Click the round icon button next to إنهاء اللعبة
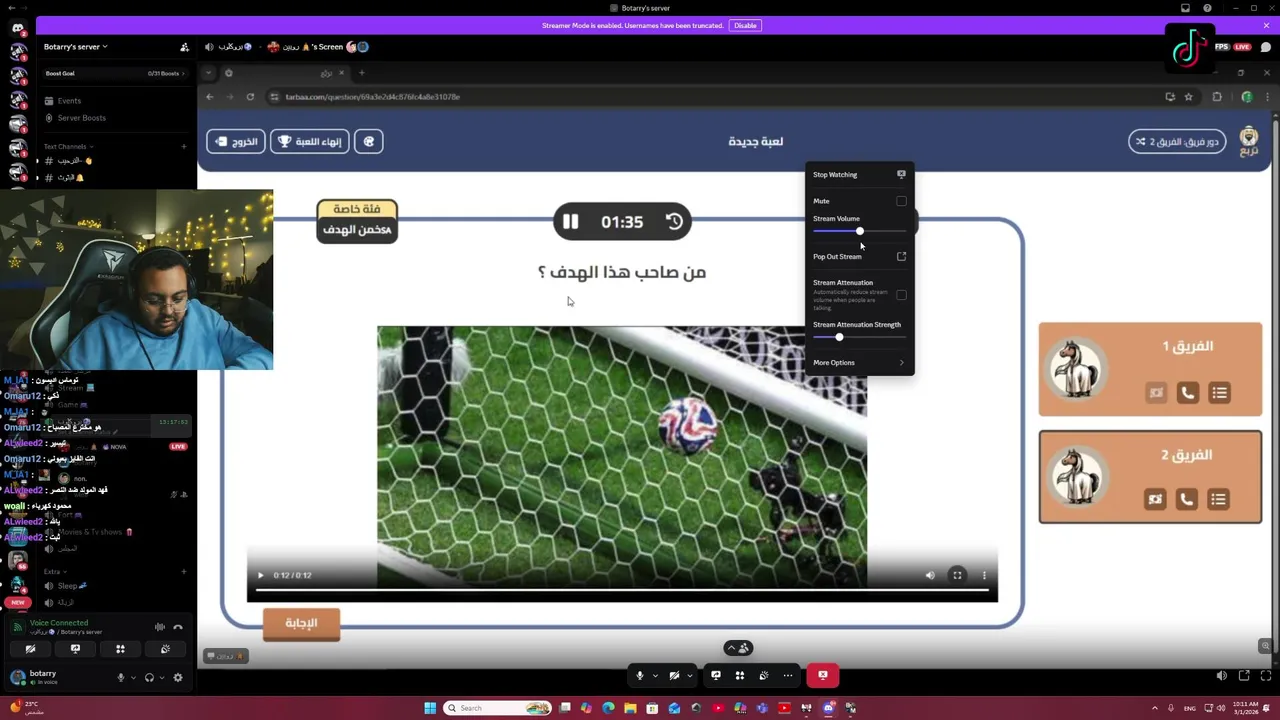The height and width of the screenshot is (720, 1280). click(x=369, y=142)
